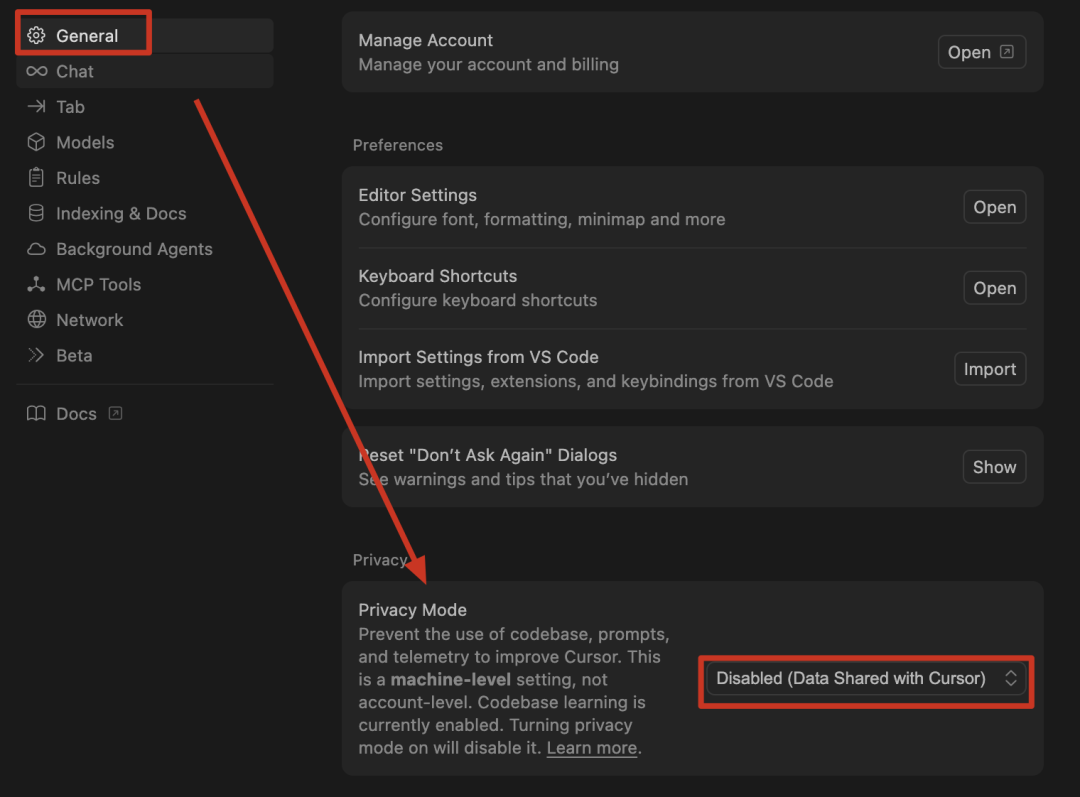1080x797 pixels.
Task: Click 'Configure keyboard shortcuts' description text
Action: click(477, 300)
